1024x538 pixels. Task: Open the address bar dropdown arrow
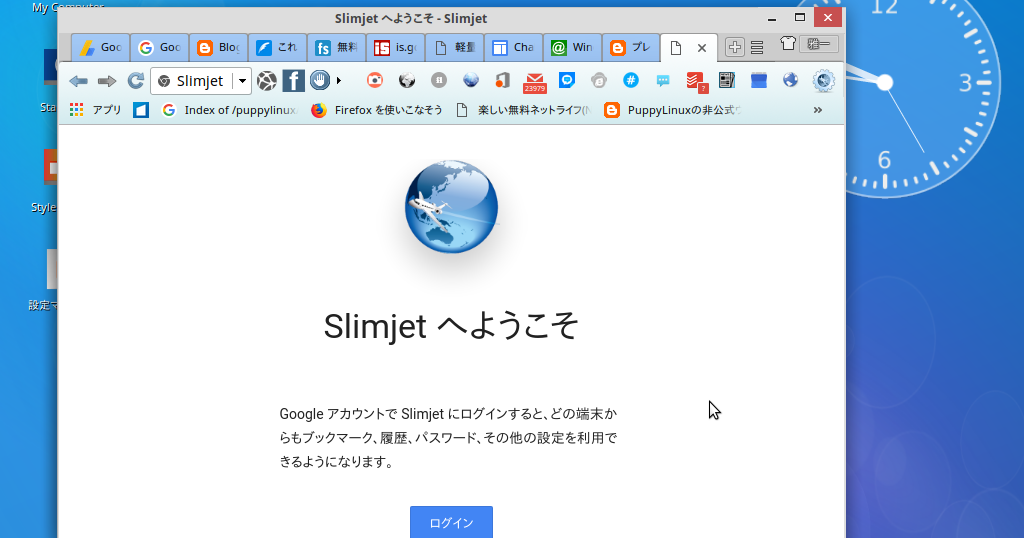coord(242,81)
